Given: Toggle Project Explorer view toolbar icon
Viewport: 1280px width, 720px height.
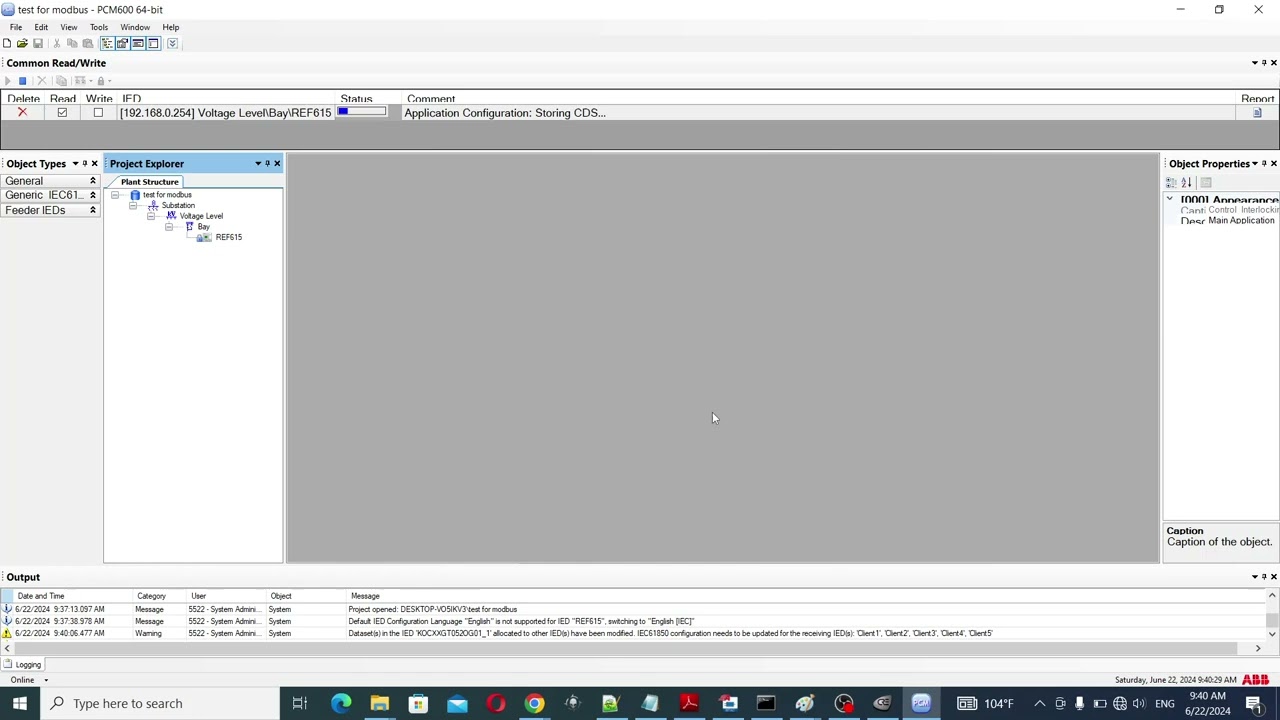Looking at the screenshot, I should click(107, 43).
